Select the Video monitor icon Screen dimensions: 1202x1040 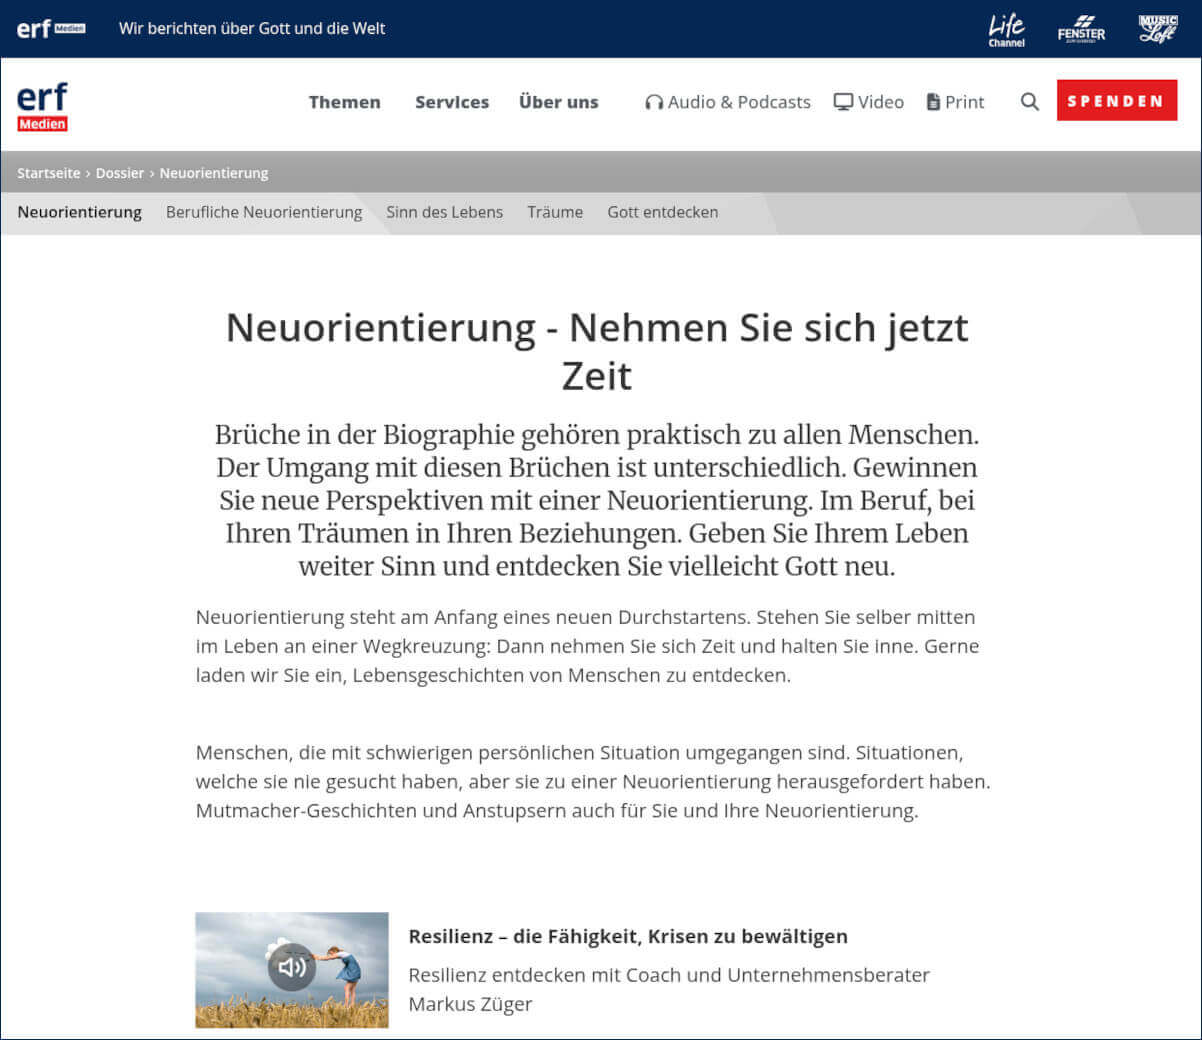point(844,101)
